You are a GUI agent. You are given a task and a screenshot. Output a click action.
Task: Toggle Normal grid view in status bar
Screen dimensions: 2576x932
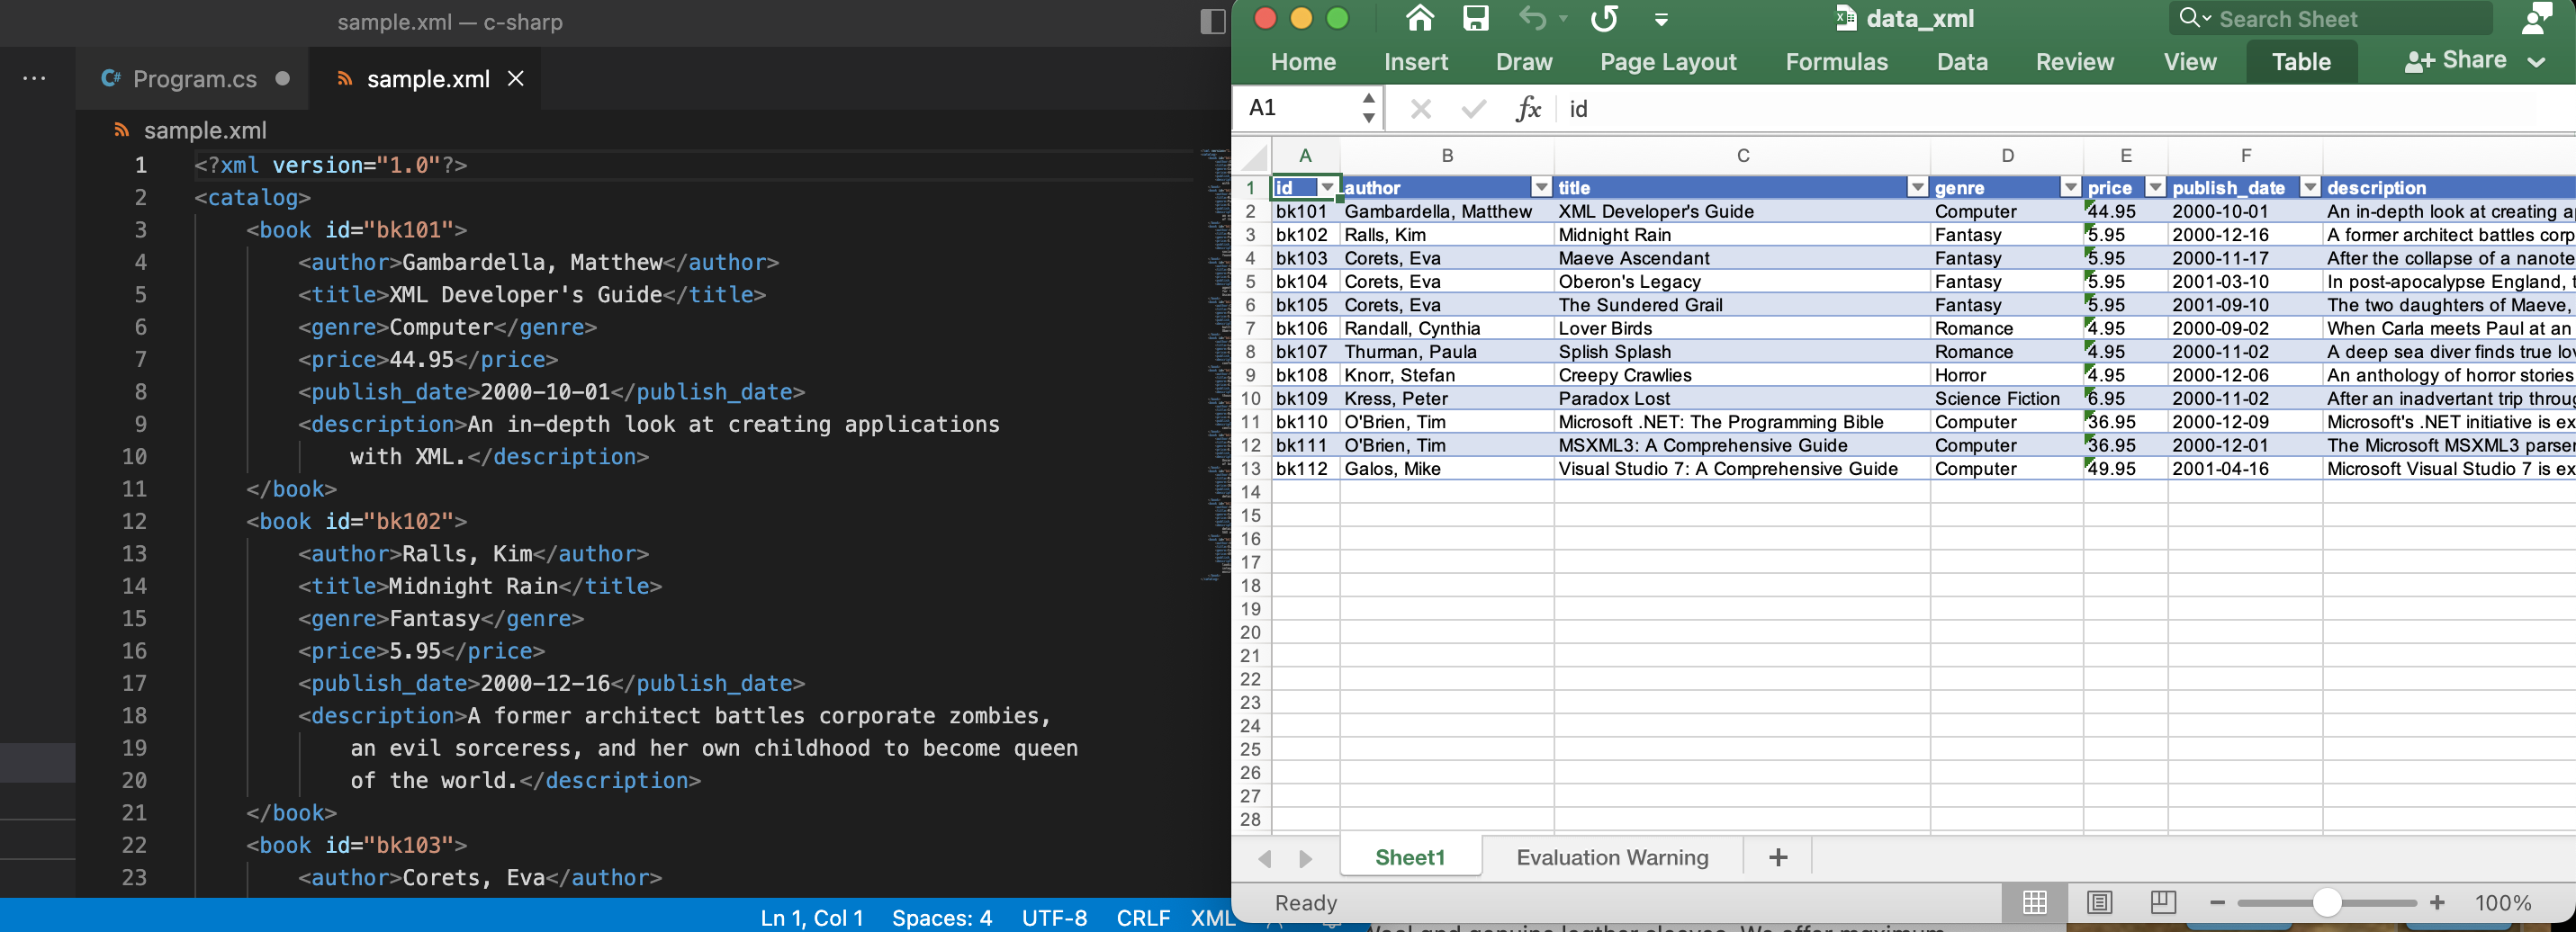(2035, 902)
